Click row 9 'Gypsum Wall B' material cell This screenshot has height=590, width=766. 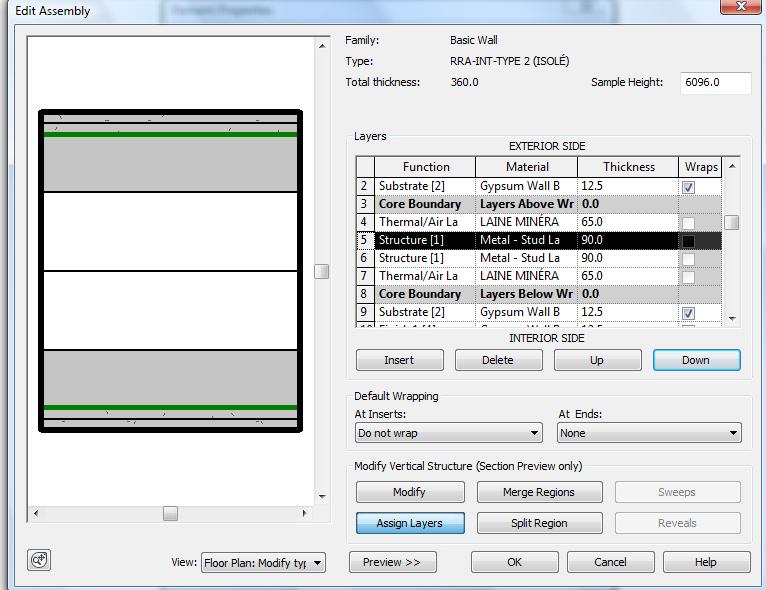(527, 312)
